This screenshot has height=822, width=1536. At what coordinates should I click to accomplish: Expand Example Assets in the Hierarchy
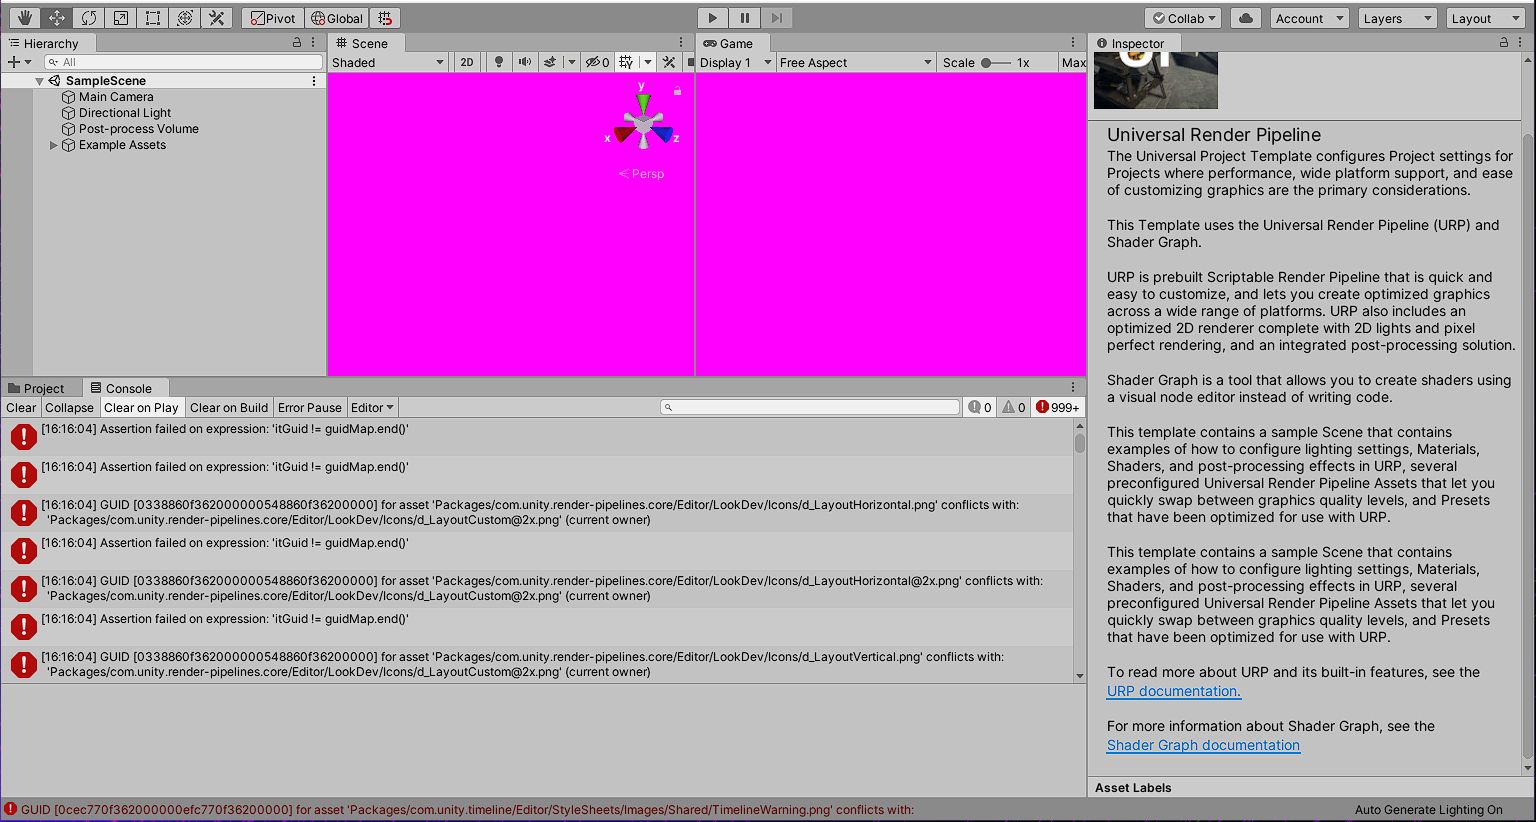coord(54,145)
